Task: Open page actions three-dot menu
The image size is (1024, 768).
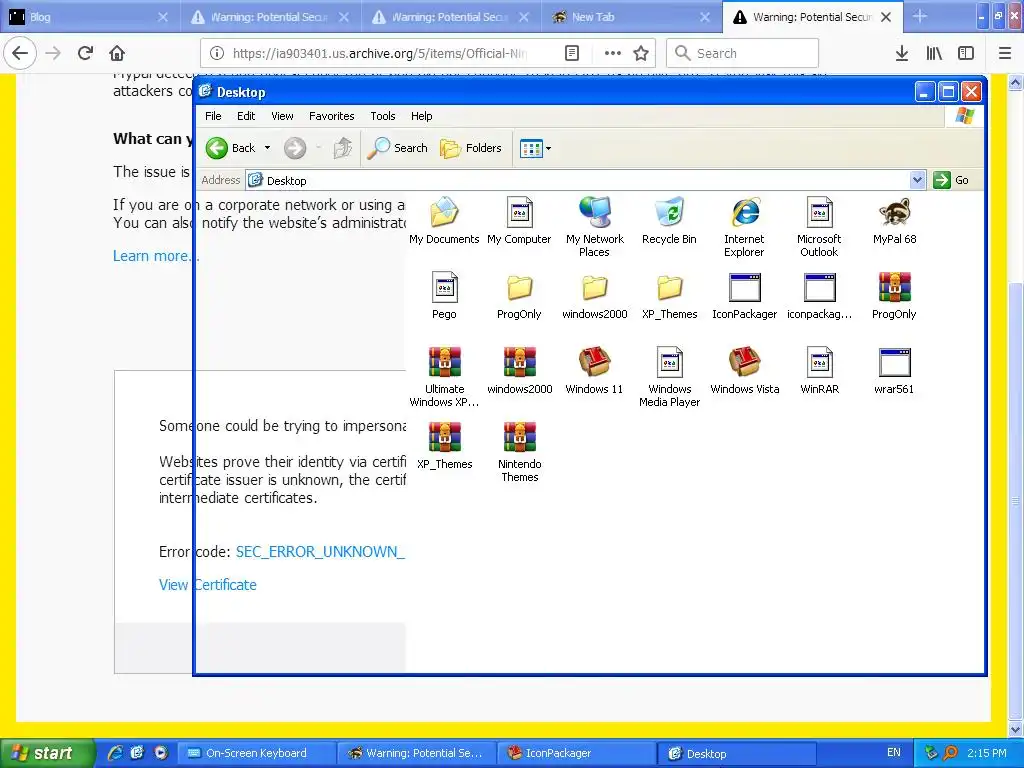Action: pos(613,53)
